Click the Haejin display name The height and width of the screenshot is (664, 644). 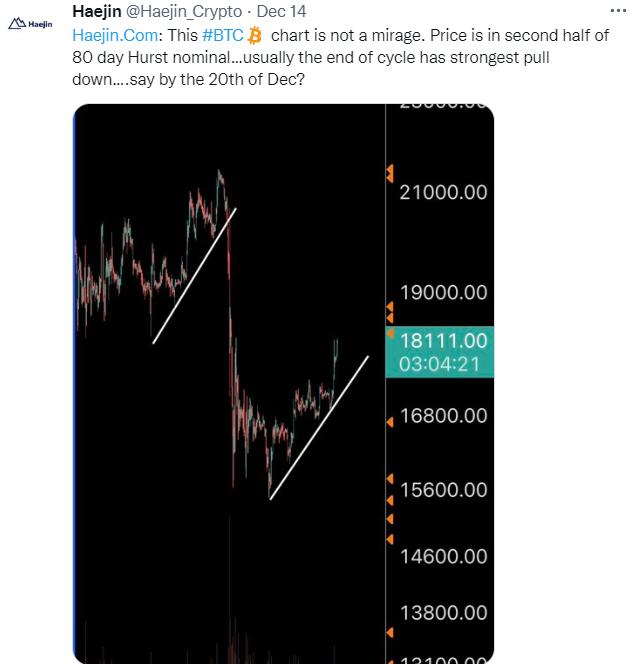pos(97,11)
